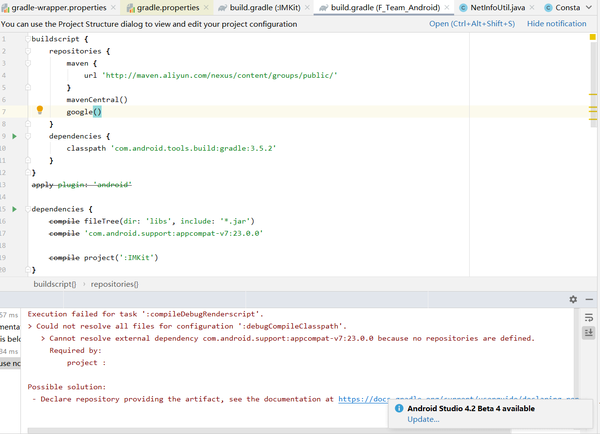Run dependencies block on line 15

click(15, 209)
